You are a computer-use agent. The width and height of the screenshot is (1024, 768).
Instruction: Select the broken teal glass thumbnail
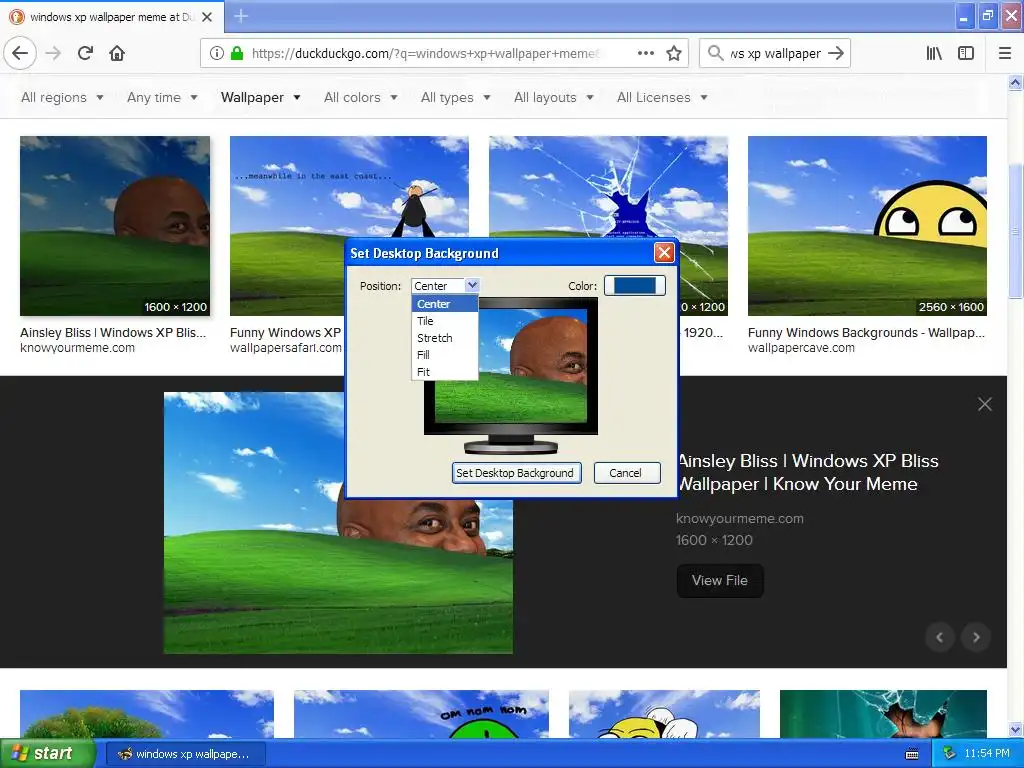pyautogui.click(x=883, y=714)
